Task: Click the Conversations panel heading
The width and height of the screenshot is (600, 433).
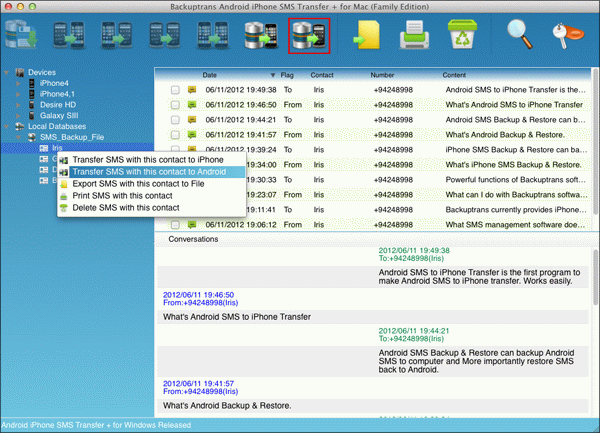Action: coord(193,239)
